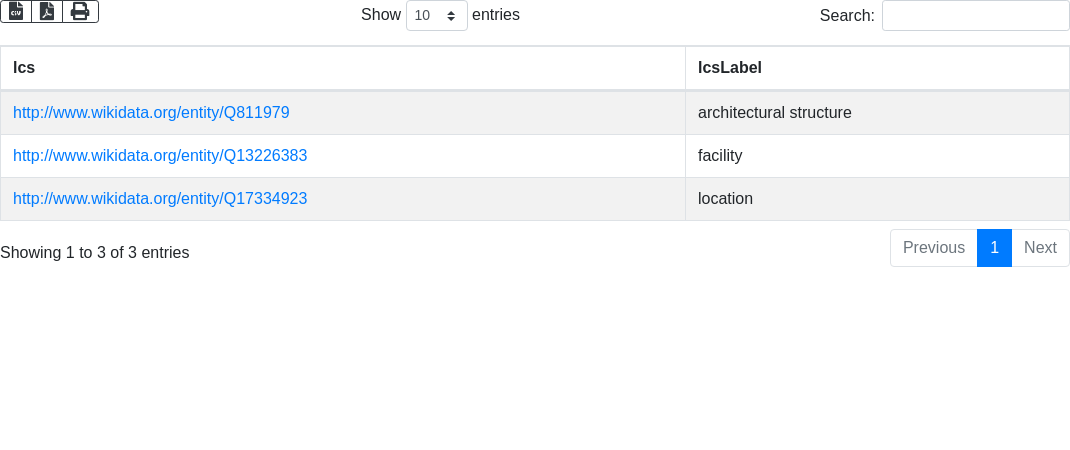Click the printer icon to print table
Screen dimensions: 1070x450
click(x=81, y=12)
